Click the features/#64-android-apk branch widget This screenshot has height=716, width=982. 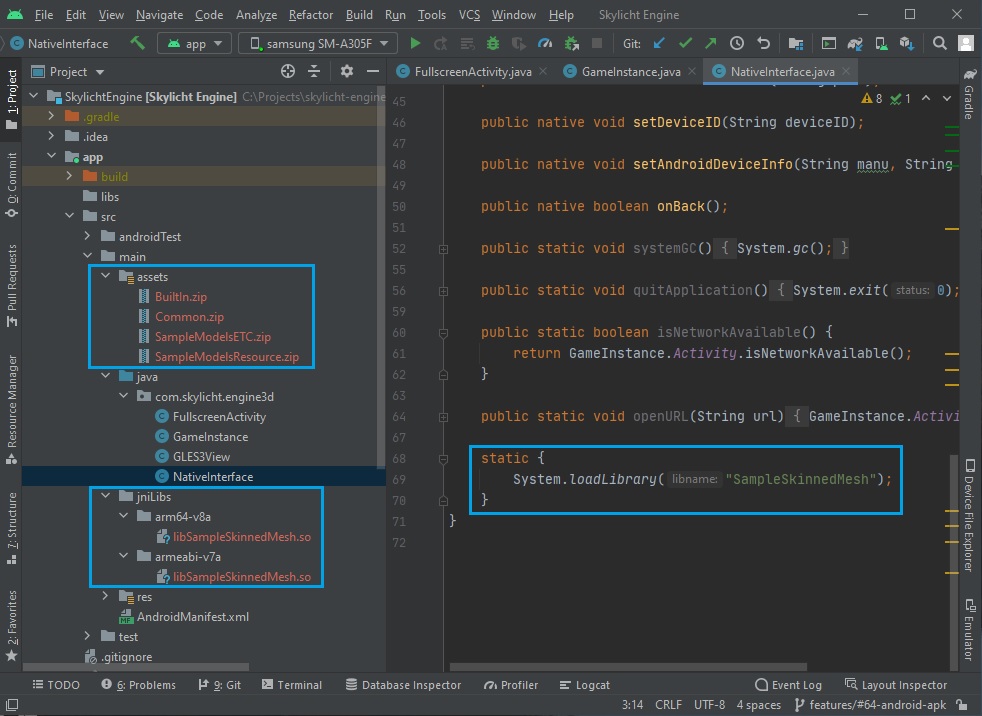(871, 705)
